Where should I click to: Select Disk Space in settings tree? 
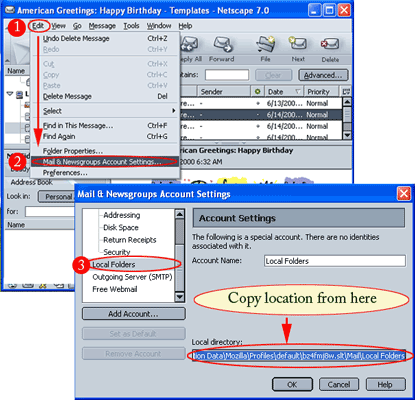[121, 227]
